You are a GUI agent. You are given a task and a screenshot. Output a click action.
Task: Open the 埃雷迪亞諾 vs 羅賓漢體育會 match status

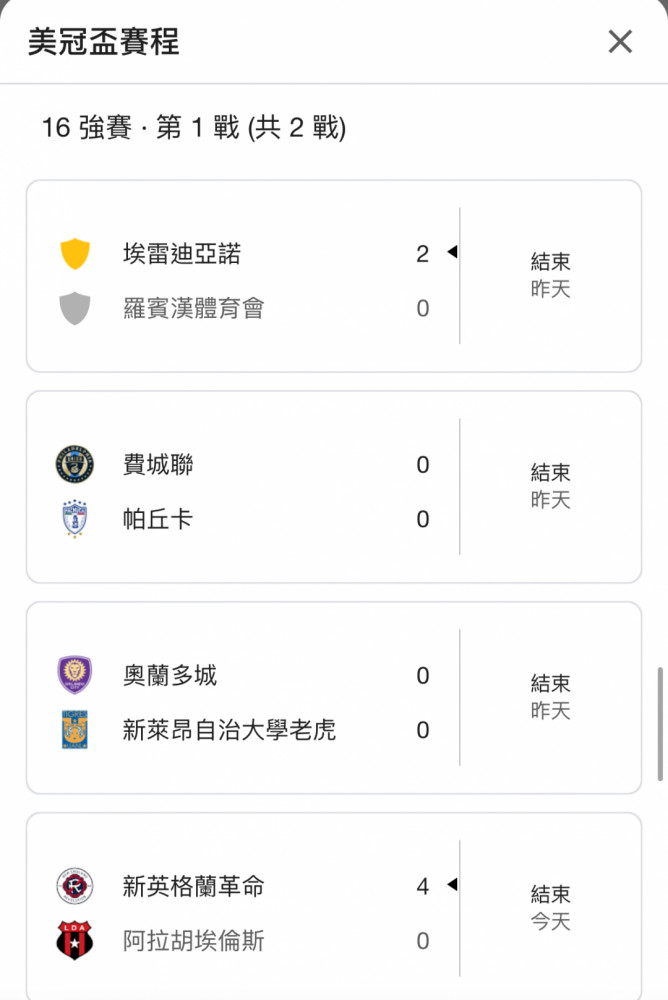coord(550,275)
